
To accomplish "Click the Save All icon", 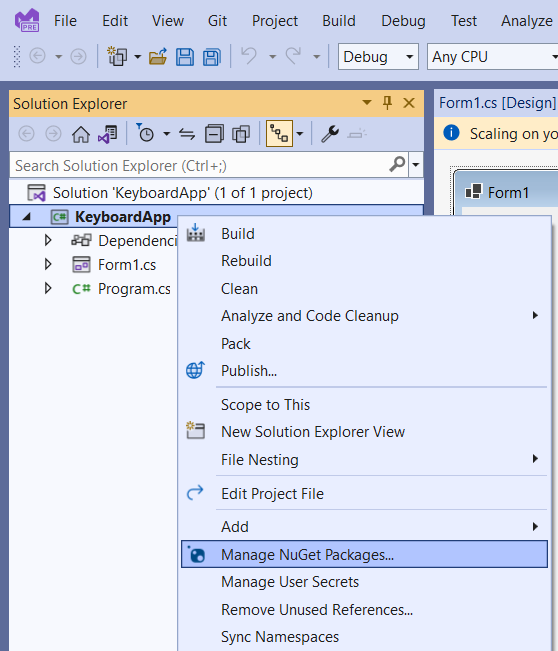I will pyautogui.click(x=212, y=56).
